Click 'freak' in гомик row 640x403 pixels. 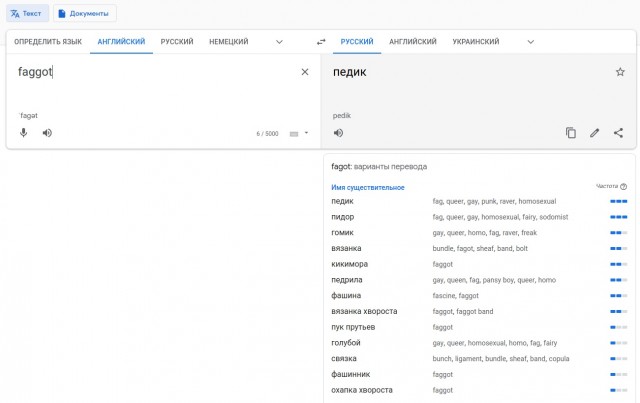point(529,233)
